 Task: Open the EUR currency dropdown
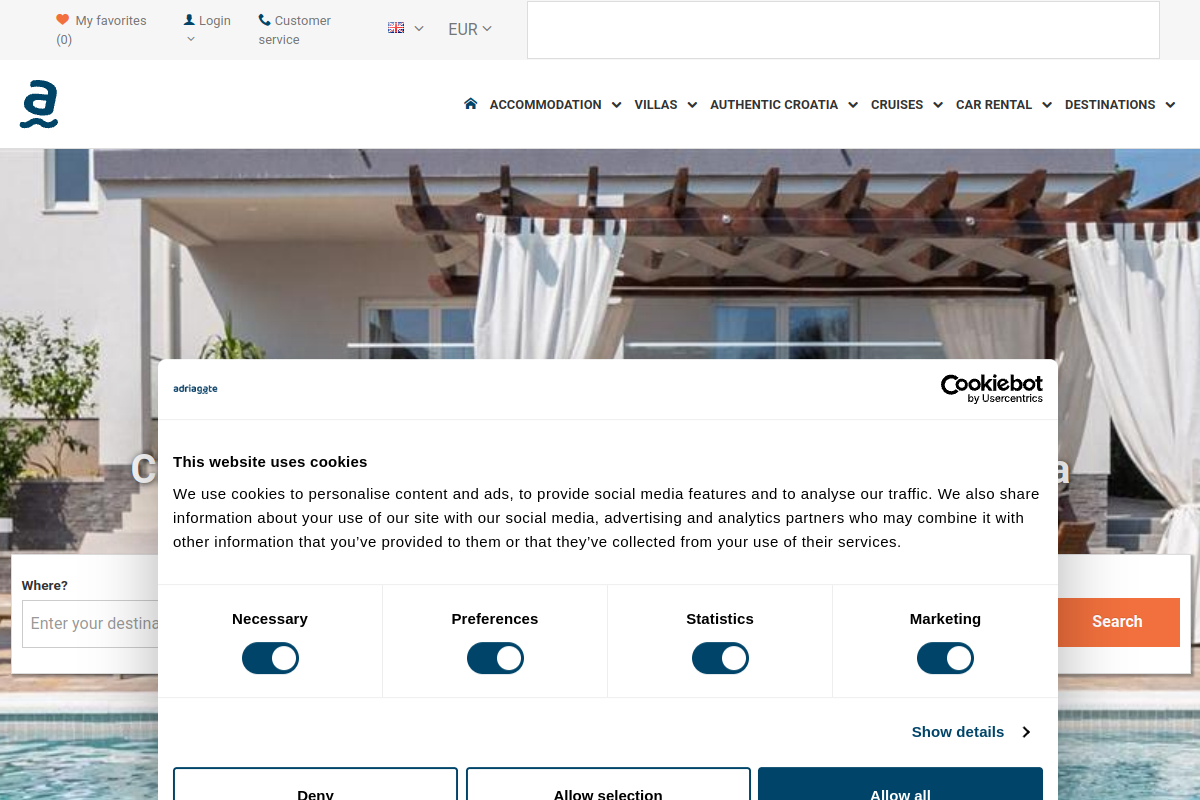(470, 29)
